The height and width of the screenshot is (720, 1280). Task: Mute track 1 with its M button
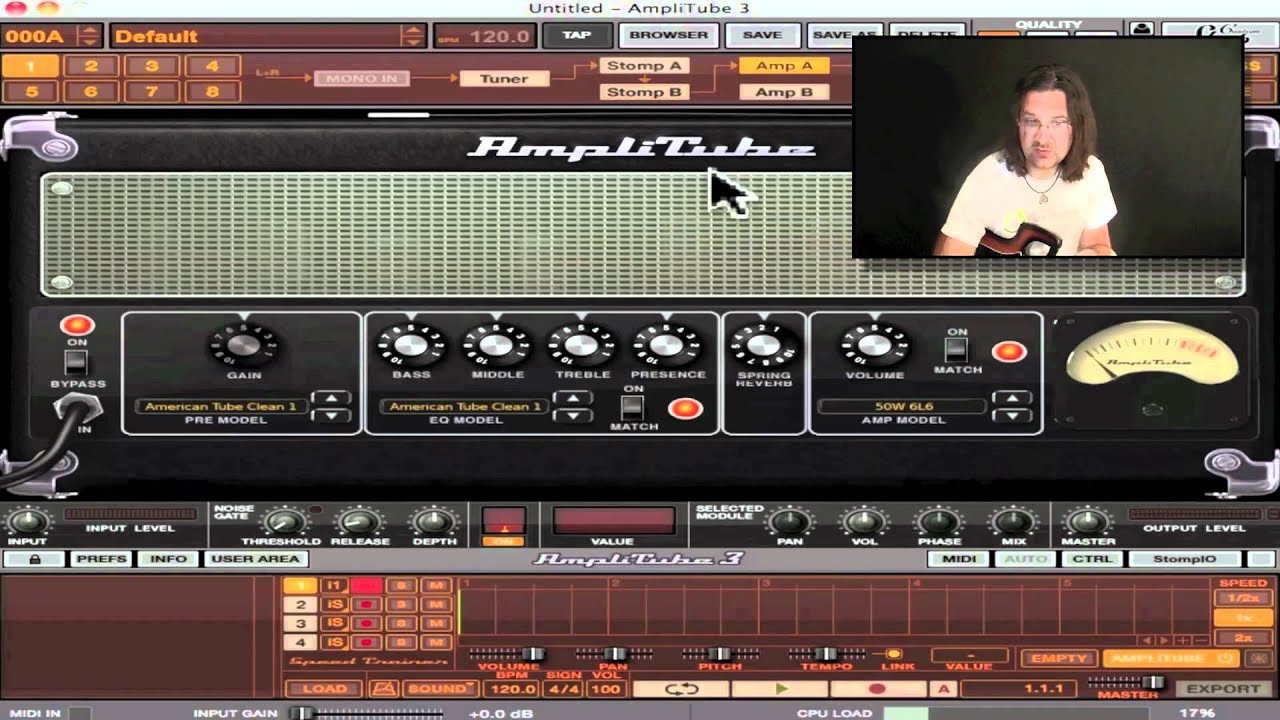tap(436, 586)
